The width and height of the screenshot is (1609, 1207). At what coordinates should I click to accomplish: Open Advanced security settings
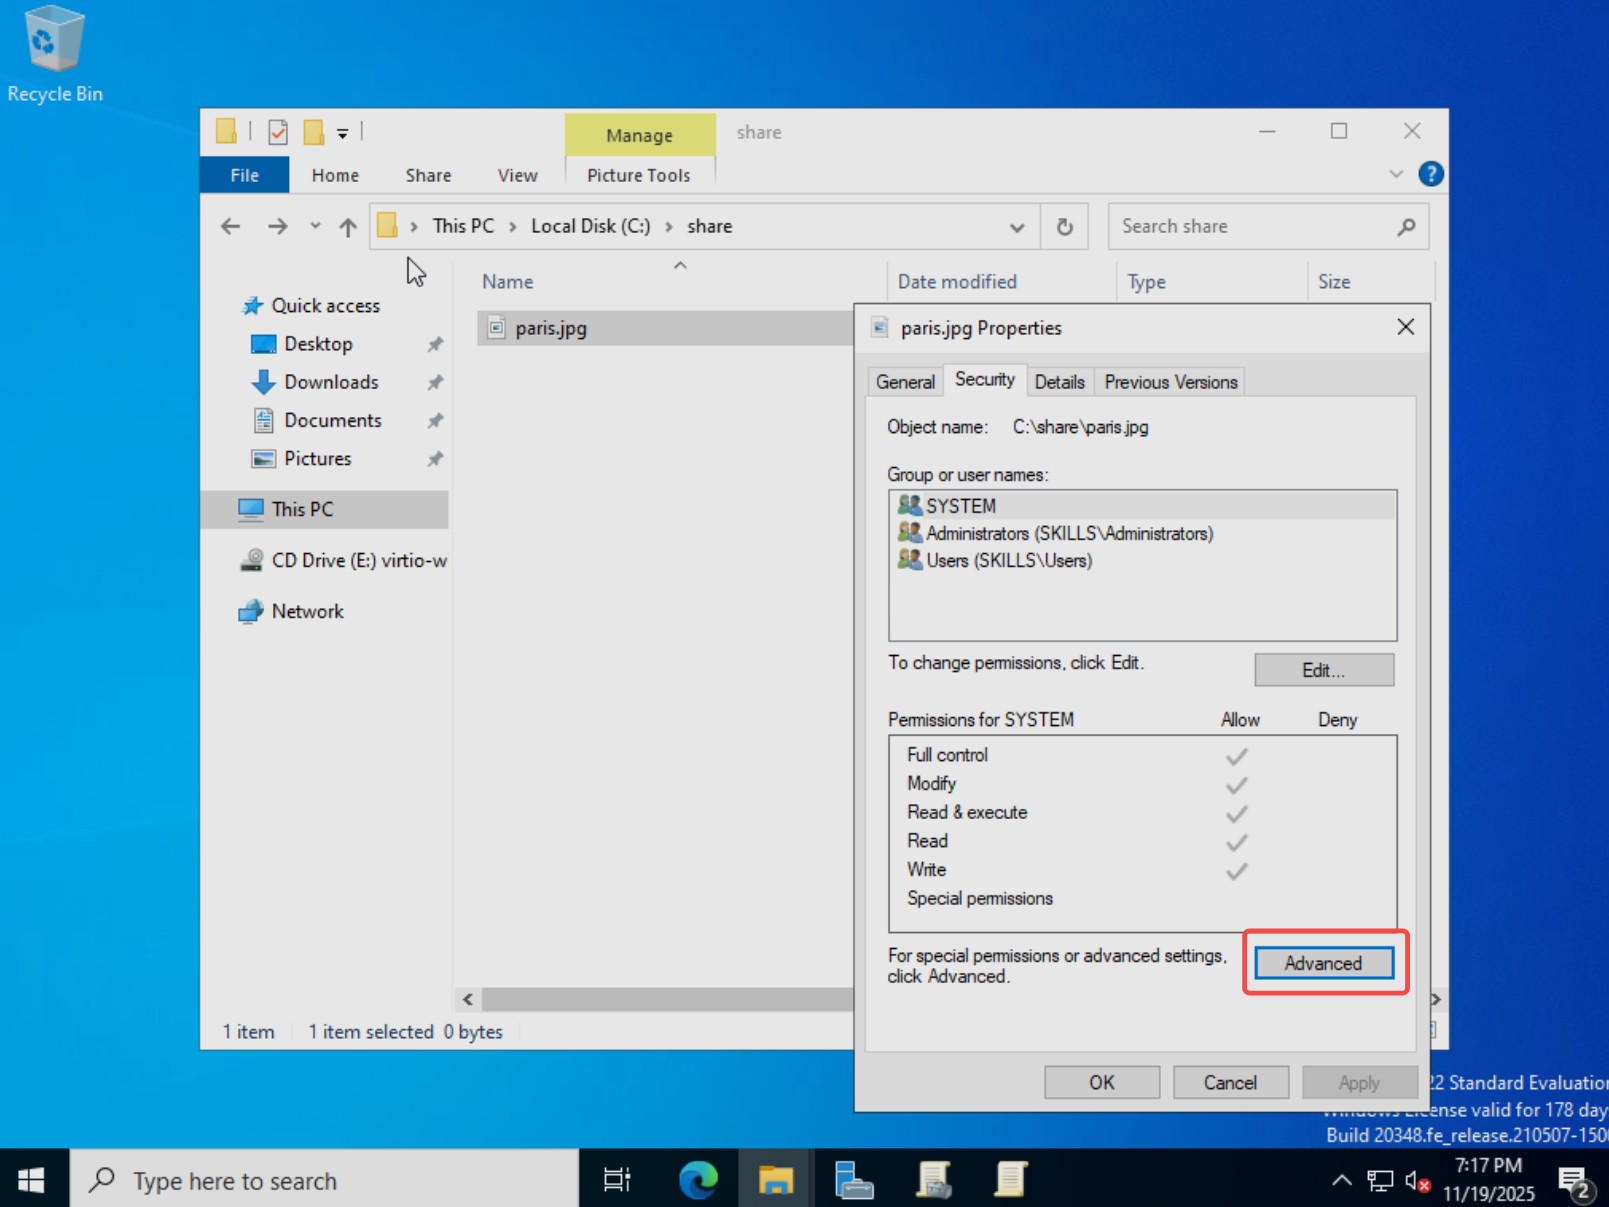(x=1323, y=963)
